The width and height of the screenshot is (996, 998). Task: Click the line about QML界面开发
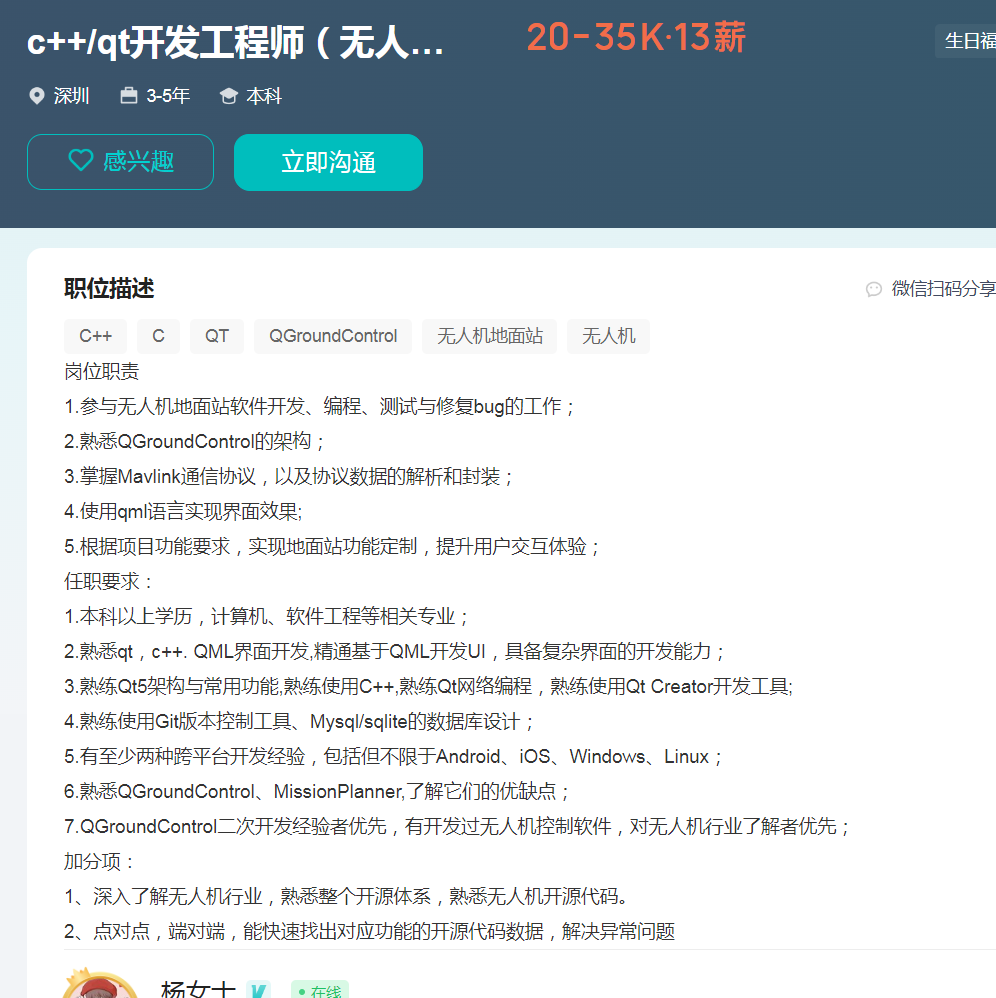pyautogui.click(x=395, y=651)
